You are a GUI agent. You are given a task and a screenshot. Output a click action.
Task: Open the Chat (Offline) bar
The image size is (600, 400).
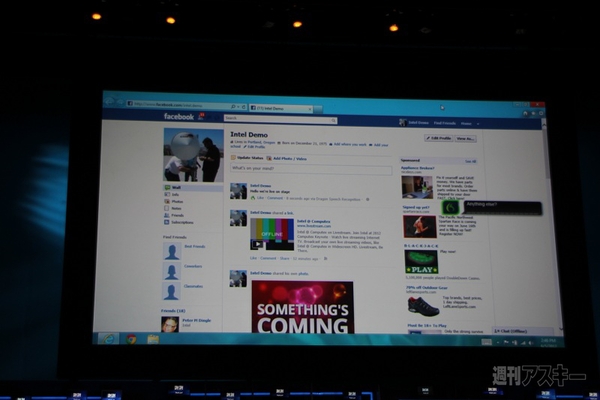(523, 331)
